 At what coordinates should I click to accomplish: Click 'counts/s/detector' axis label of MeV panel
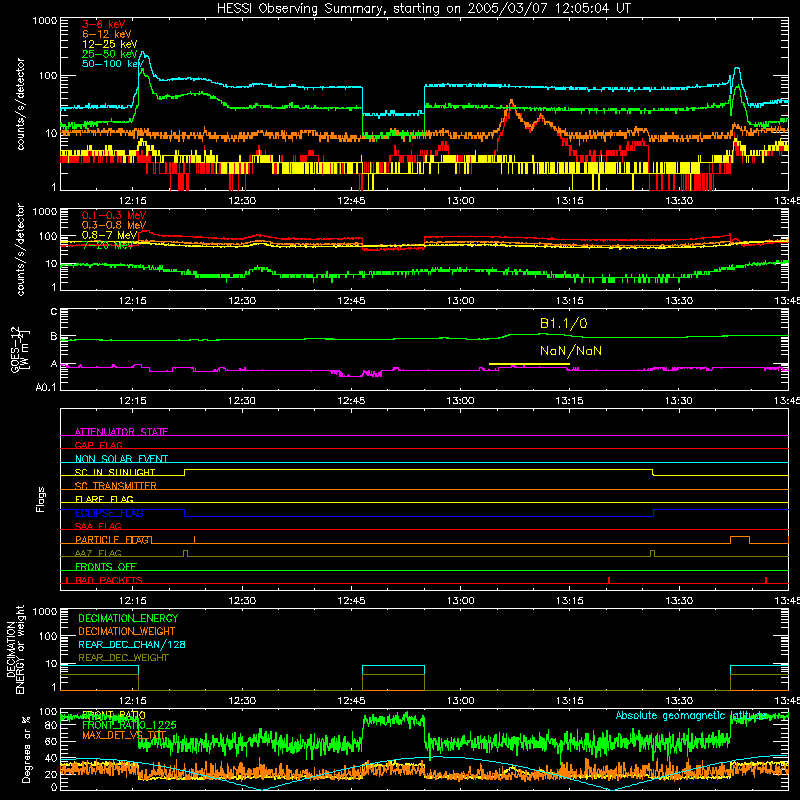[20, 249]
